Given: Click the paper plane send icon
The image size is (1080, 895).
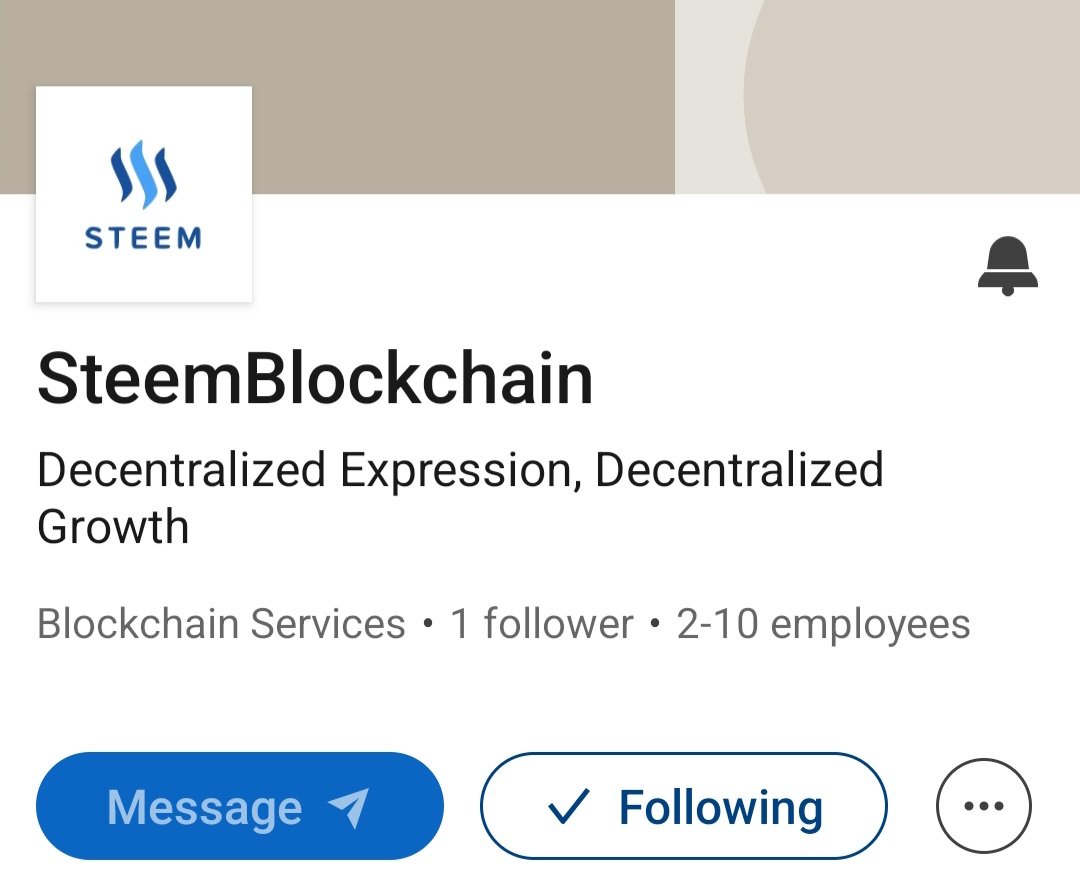Looking at the screenshot, I should 349,807.
